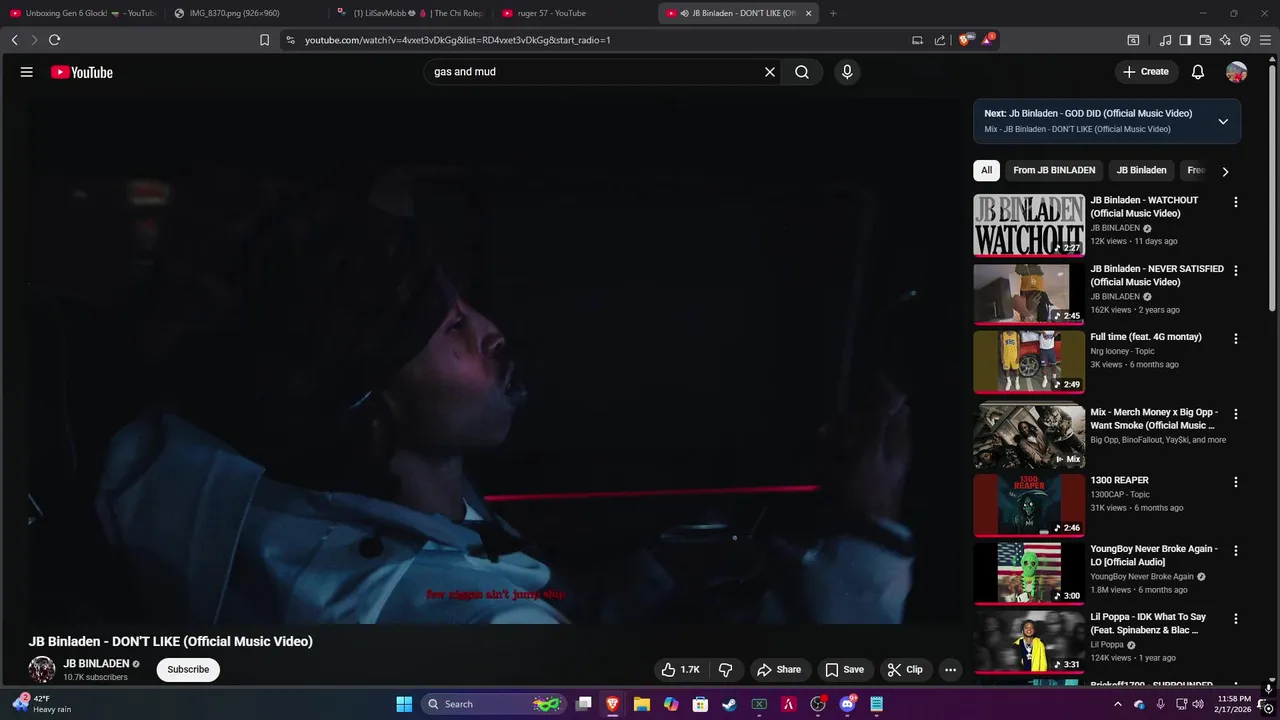Open the account avatar menu

[x=1237, y=72]
